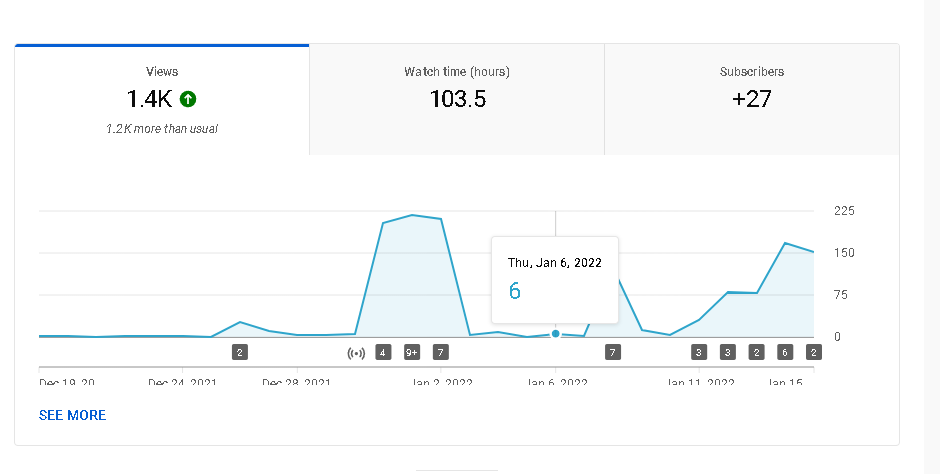Open the 7 marker right after the 9+ badge

(x=441, y=352)
